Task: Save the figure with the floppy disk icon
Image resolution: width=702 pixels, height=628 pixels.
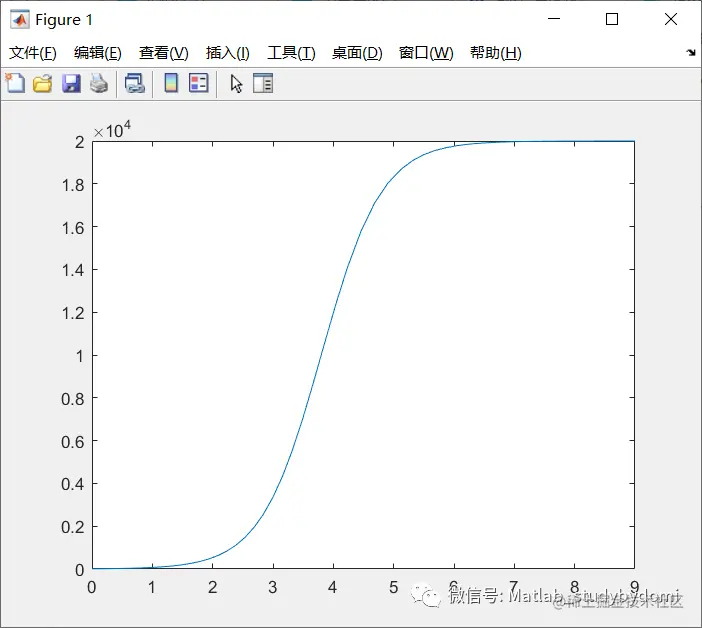Action: click(71, 84)
